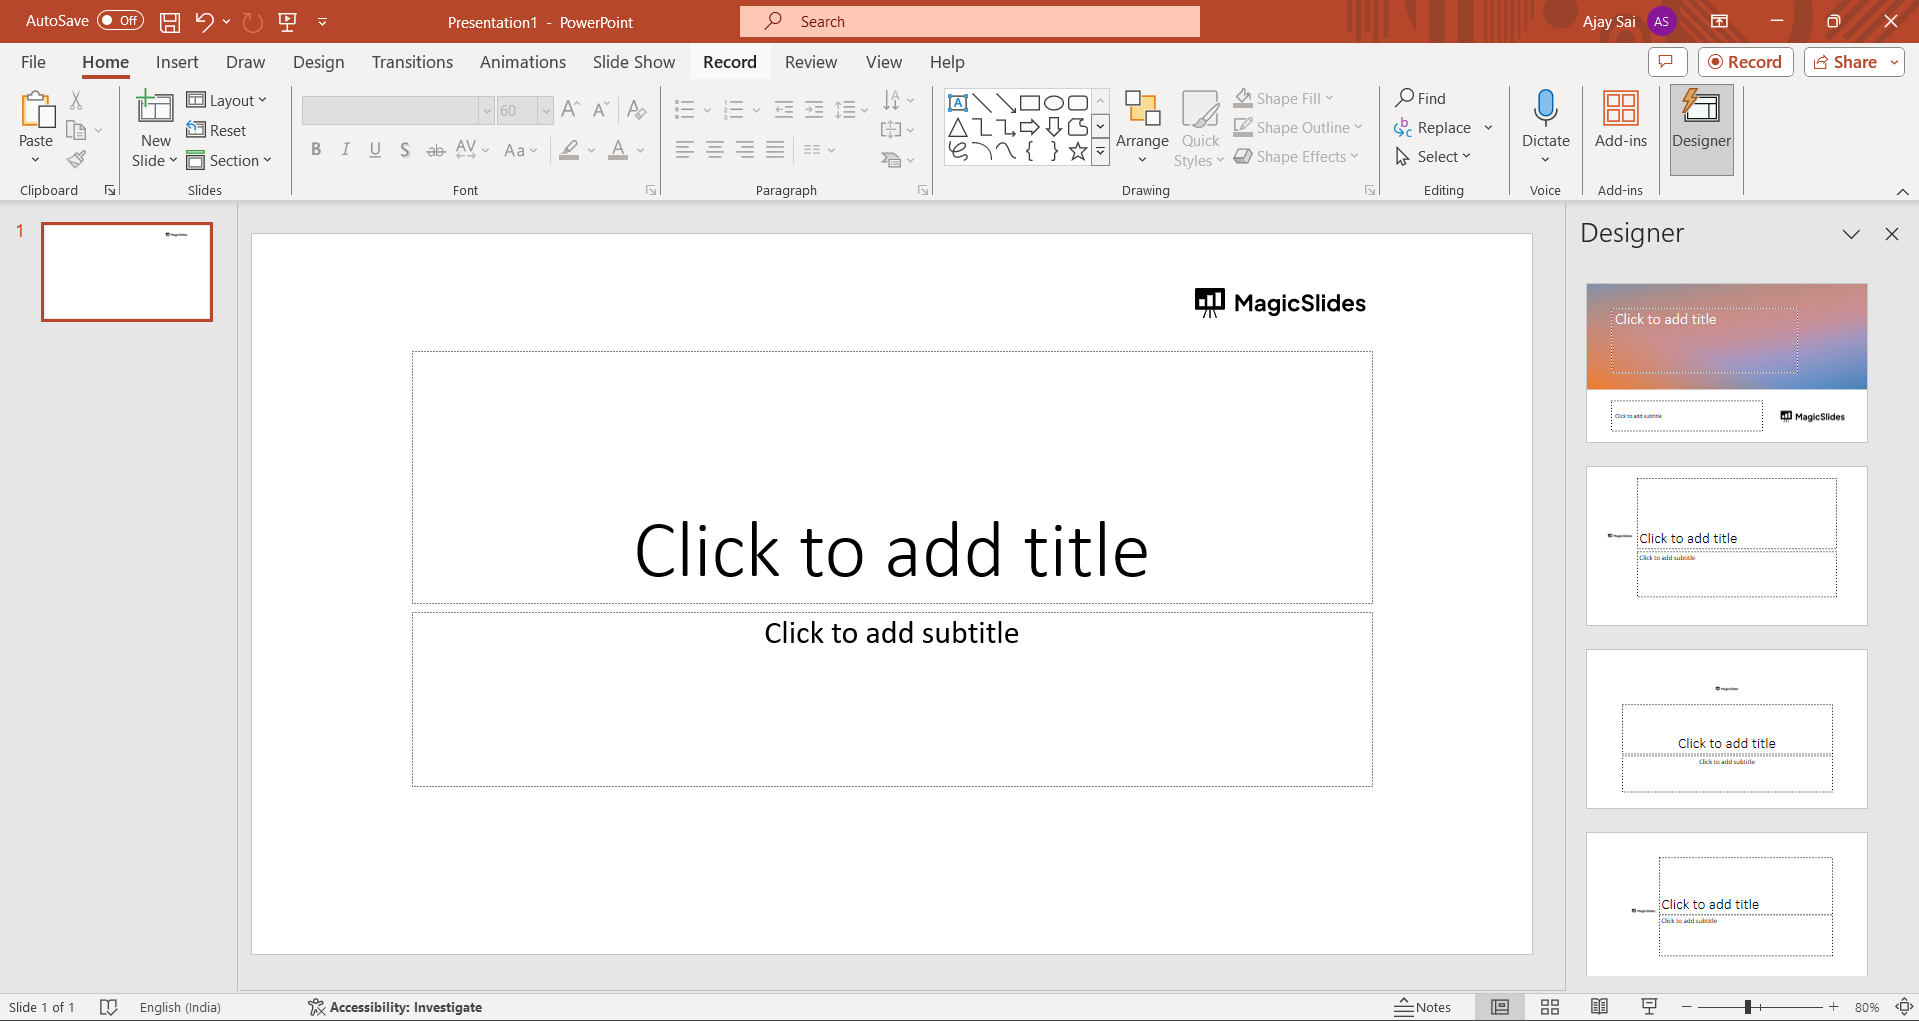Toggle the AutoSave switch
The height and width of the screenshot is (1021, 1919).
click(x=120, y=21)
